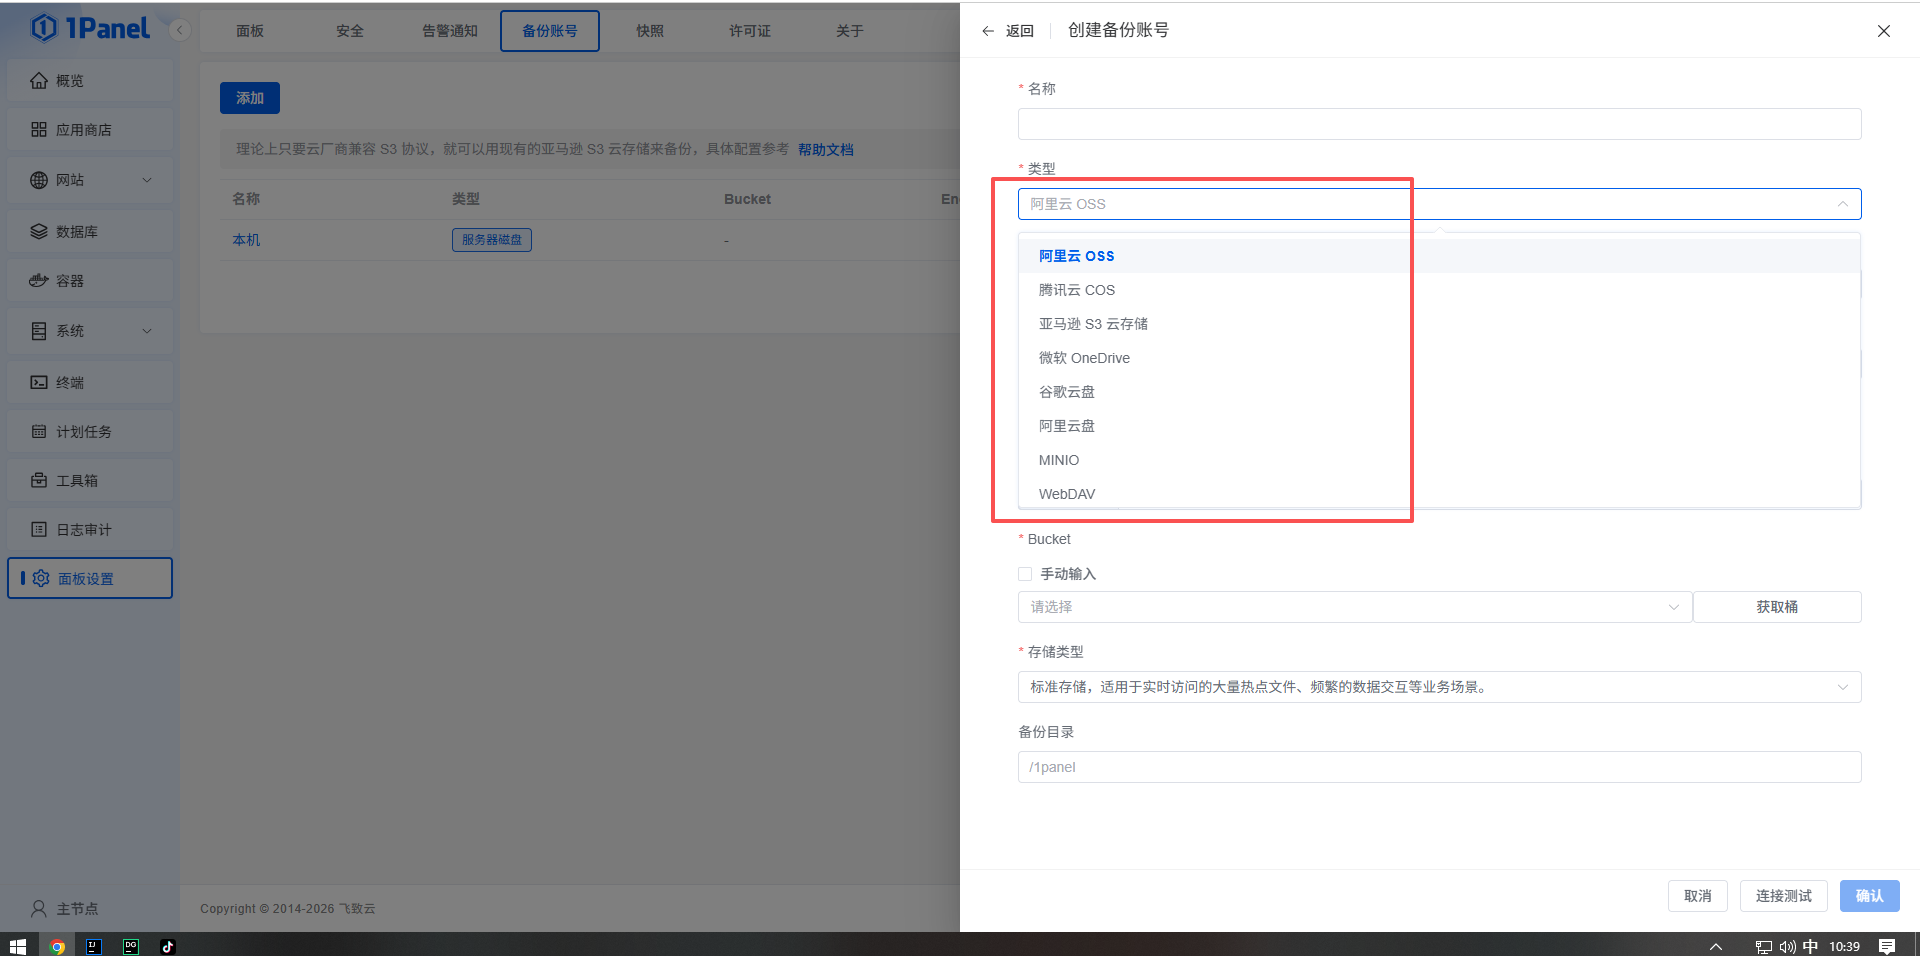Expand the Website submenu in sidebar

pos(147,180)
